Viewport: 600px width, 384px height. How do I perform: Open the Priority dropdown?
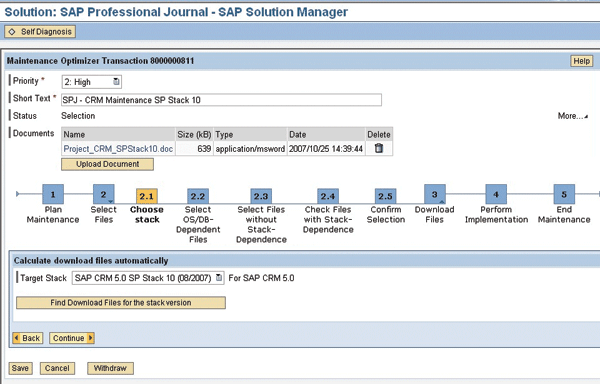click(116, 81)
